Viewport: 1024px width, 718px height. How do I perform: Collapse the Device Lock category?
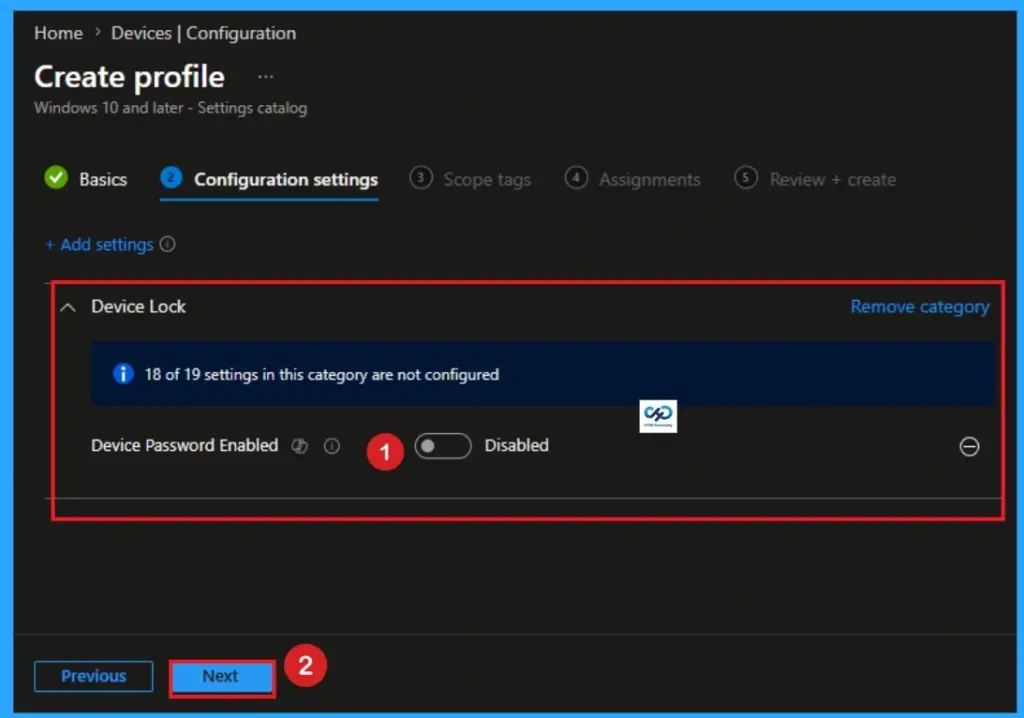click(68, 307)
